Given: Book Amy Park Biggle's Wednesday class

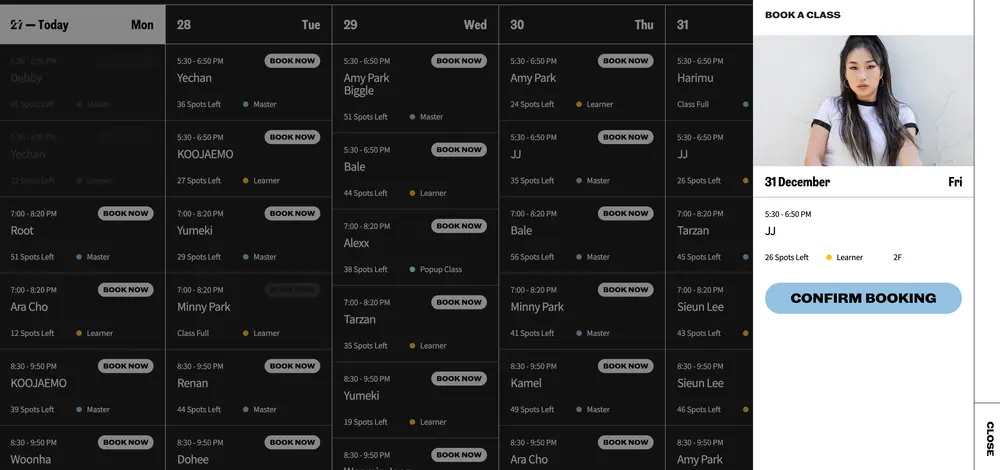Looking at the screenshot, I should coord(459,61).
